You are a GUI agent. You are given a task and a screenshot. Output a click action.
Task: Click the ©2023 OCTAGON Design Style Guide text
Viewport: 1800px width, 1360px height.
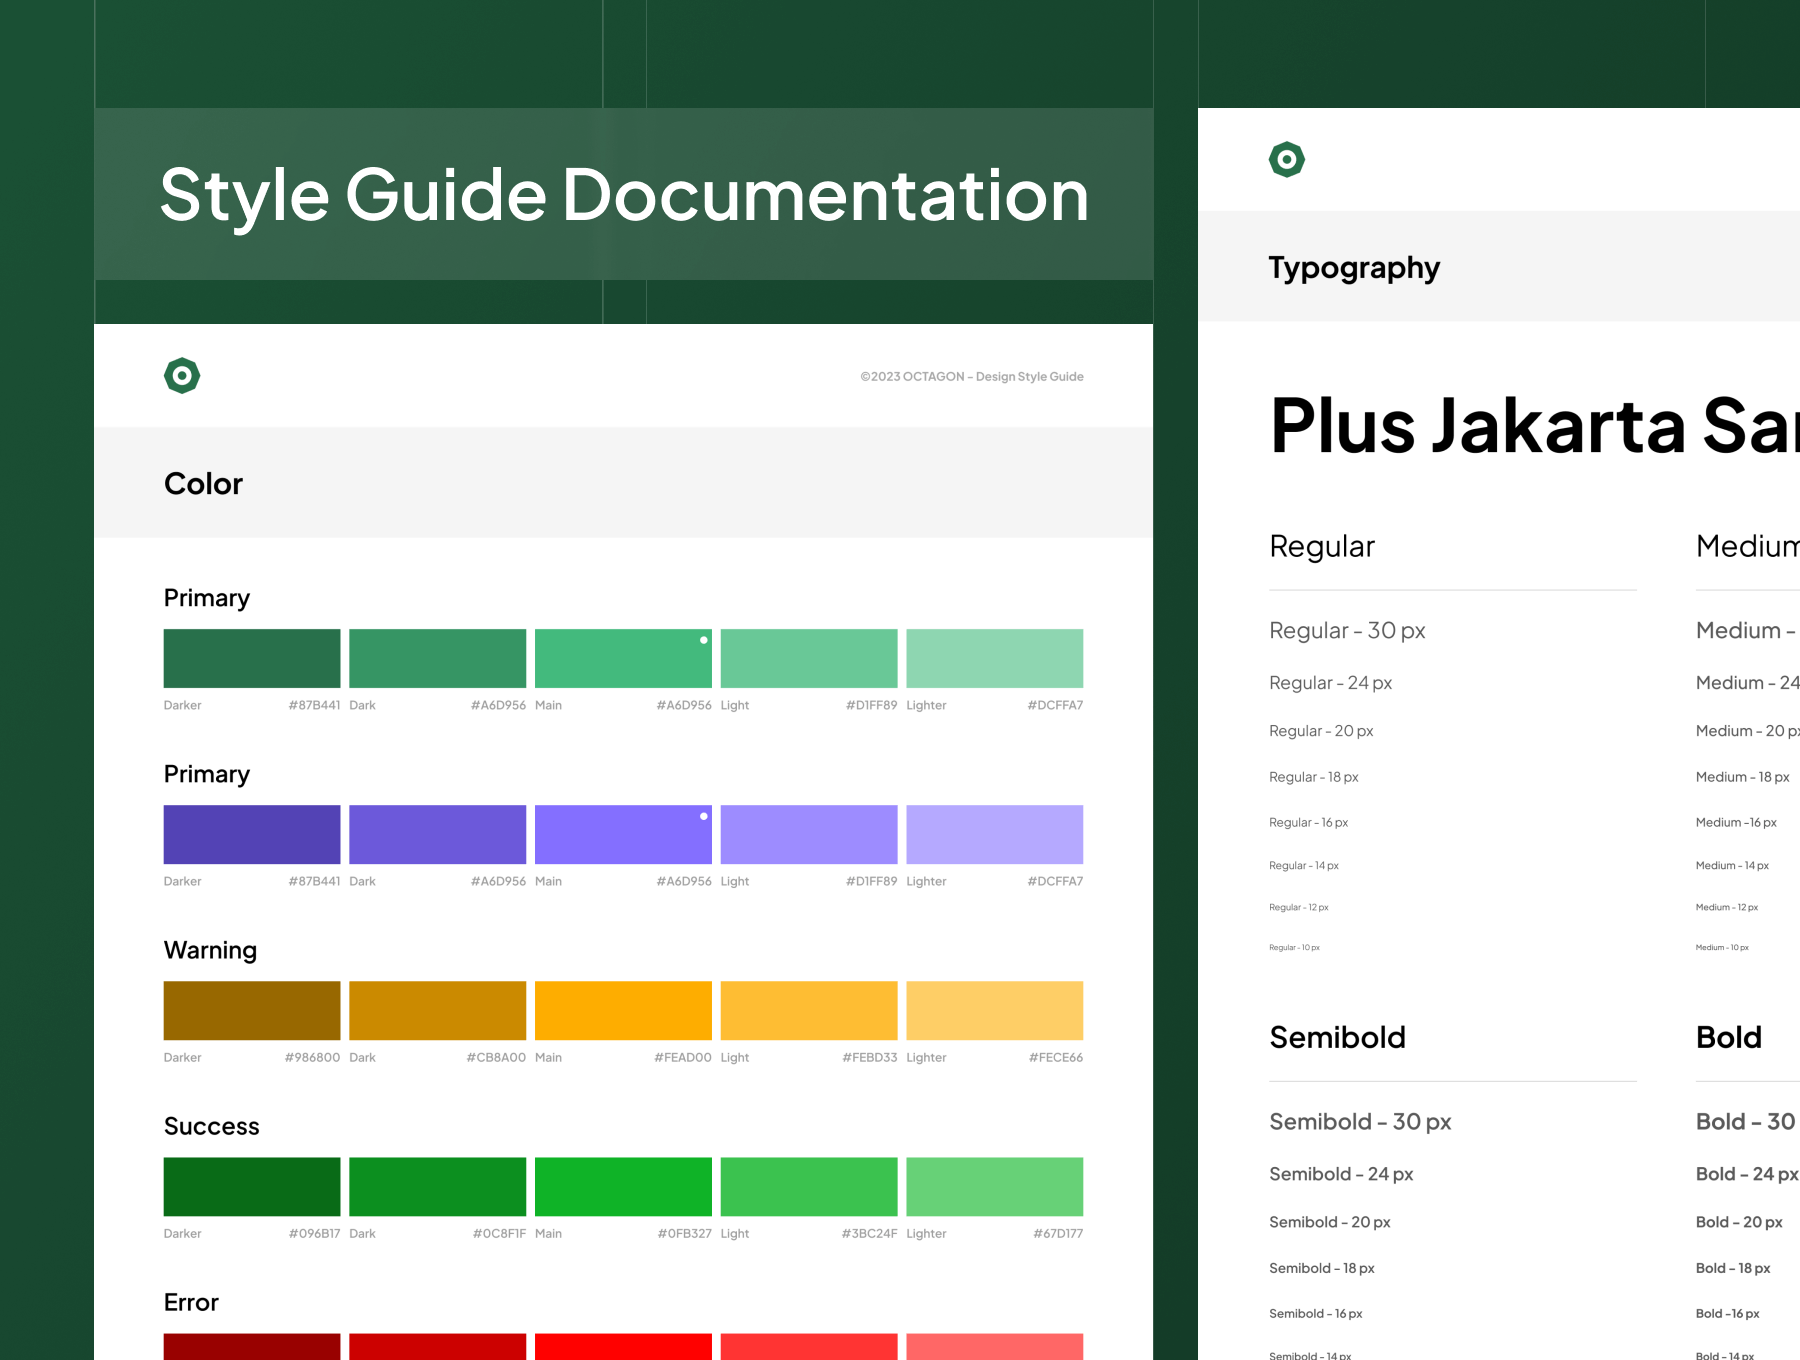[971, 377]
